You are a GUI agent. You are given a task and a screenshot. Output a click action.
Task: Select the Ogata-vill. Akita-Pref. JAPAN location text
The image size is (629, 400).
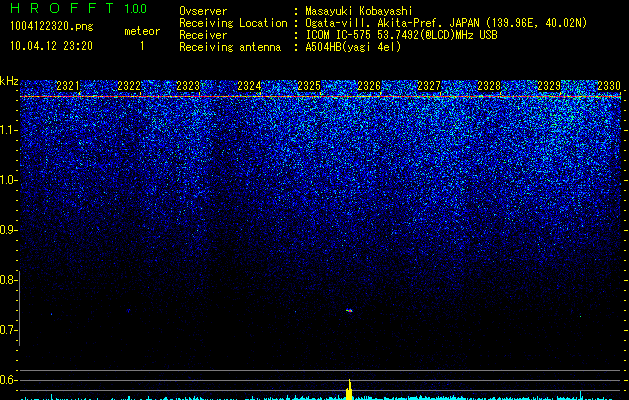pos(446,23)
